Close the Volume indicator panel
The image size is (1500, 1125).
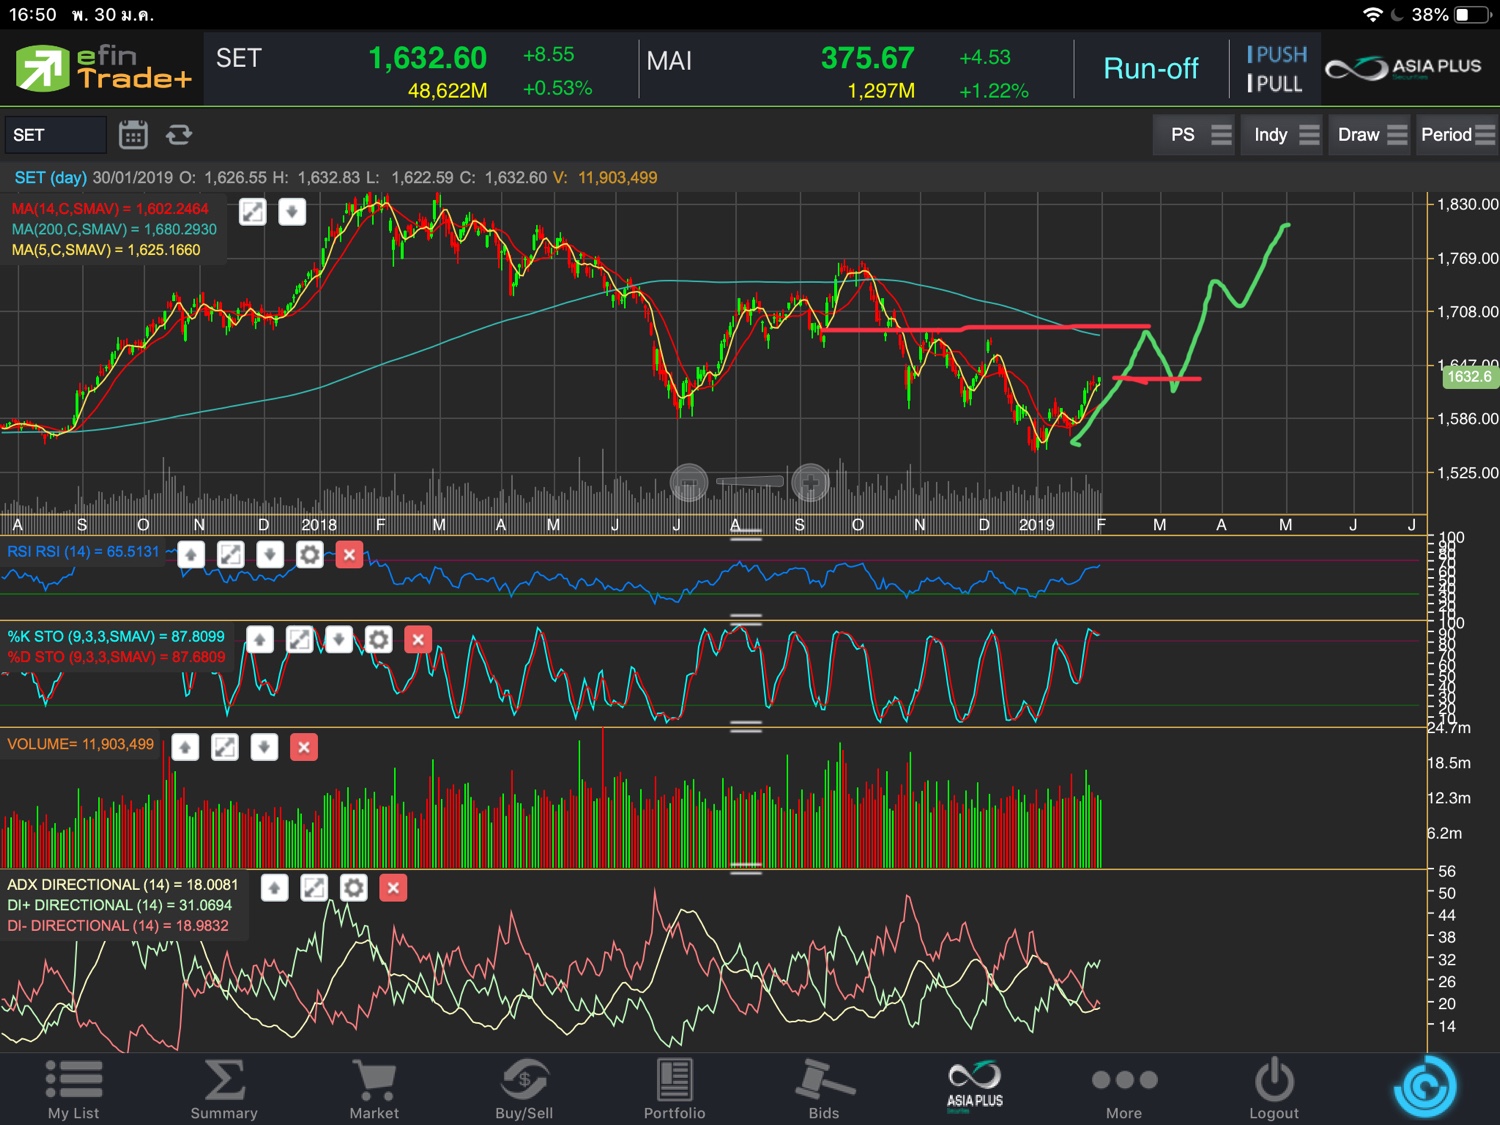[x=304, y=747]
